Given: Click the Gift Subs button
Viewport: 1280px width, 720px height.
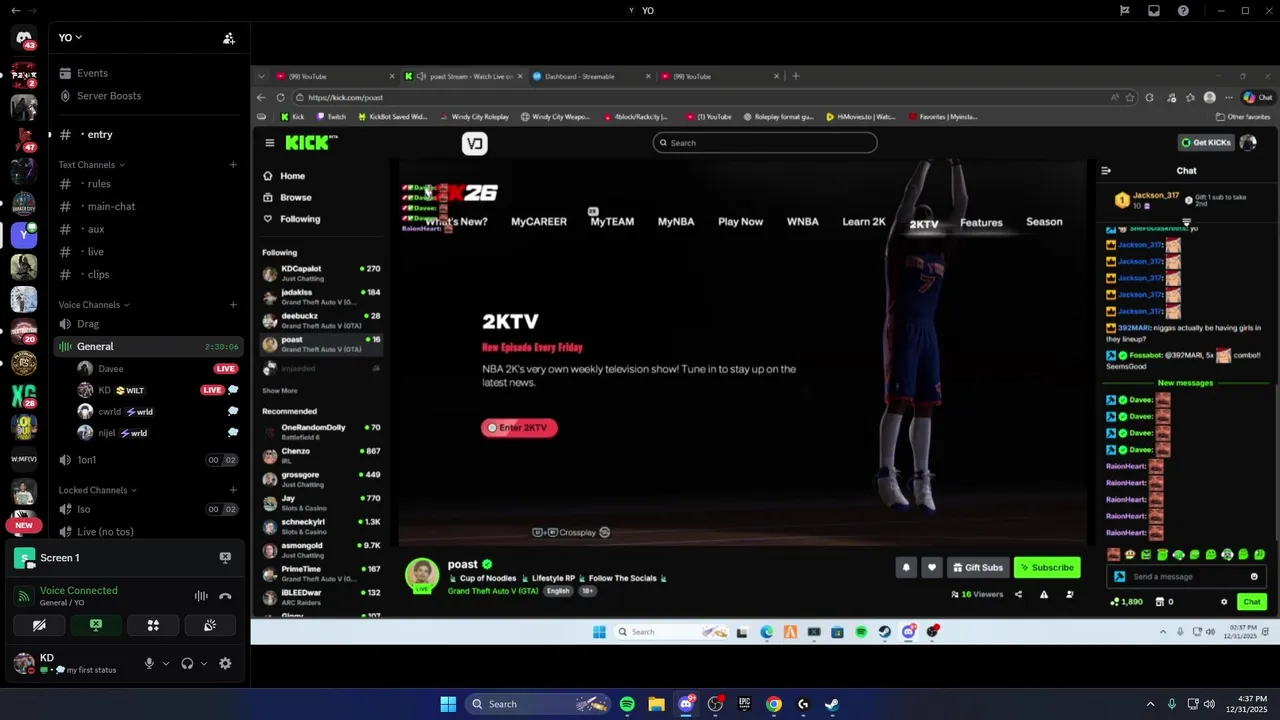Looking at the screenshot, I should click(977, 568).
